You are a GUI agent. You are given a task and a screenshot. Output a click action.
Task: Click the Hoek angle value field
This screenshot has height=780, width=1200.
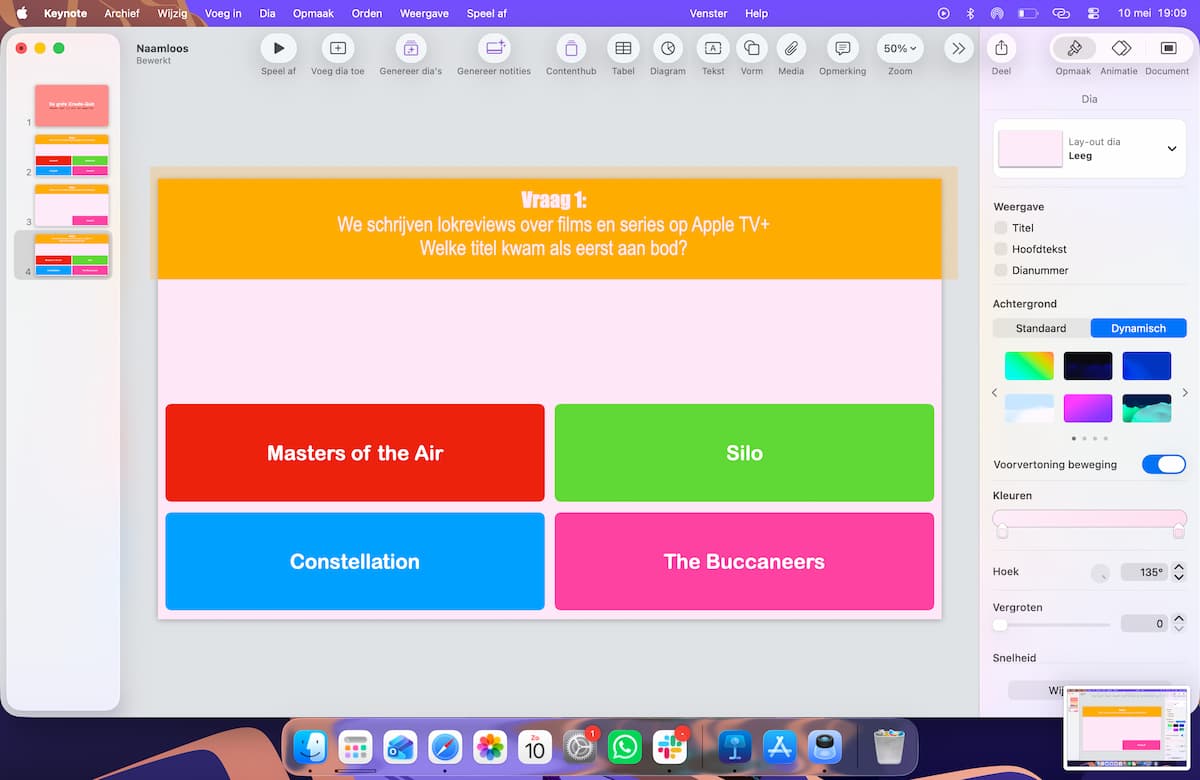click(1143, 572)
